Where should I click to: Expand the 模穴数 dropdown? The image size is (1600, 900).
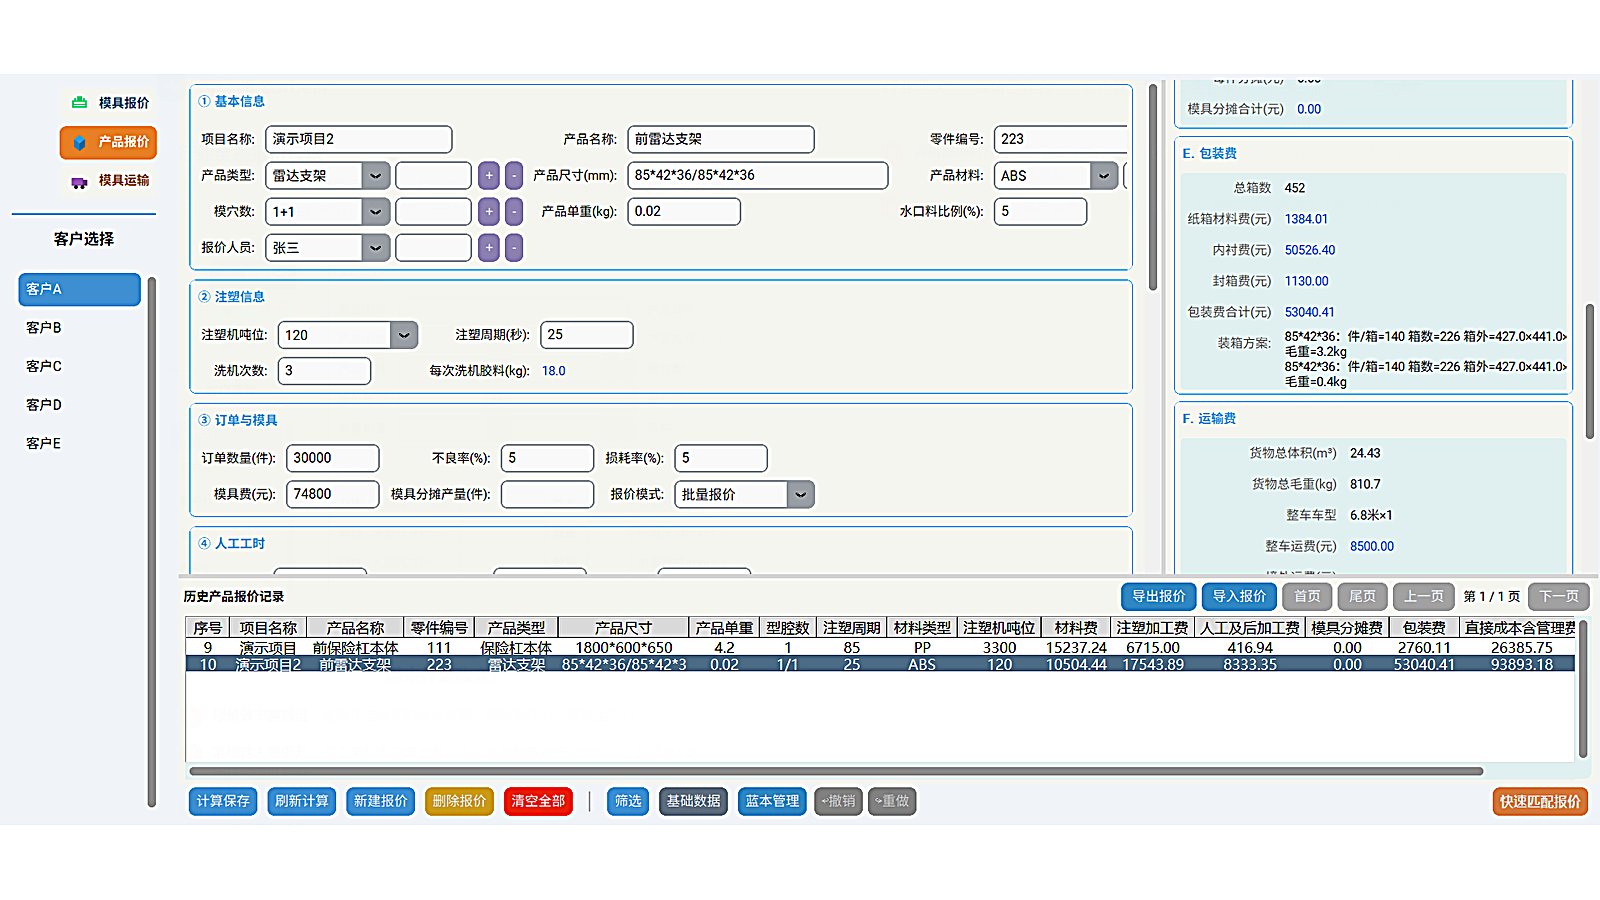pyautogui.click(x=375, y=212)
